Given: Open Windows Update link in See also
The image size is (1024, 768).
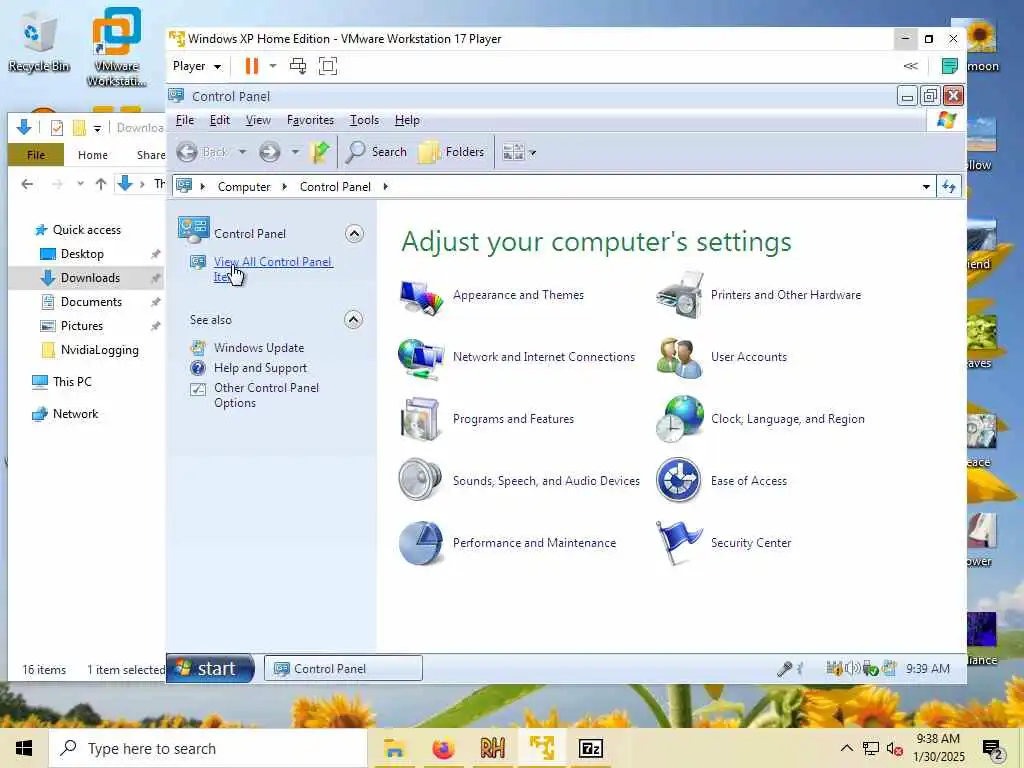Looking at the screenshot, I should click(x=259, y=348).
